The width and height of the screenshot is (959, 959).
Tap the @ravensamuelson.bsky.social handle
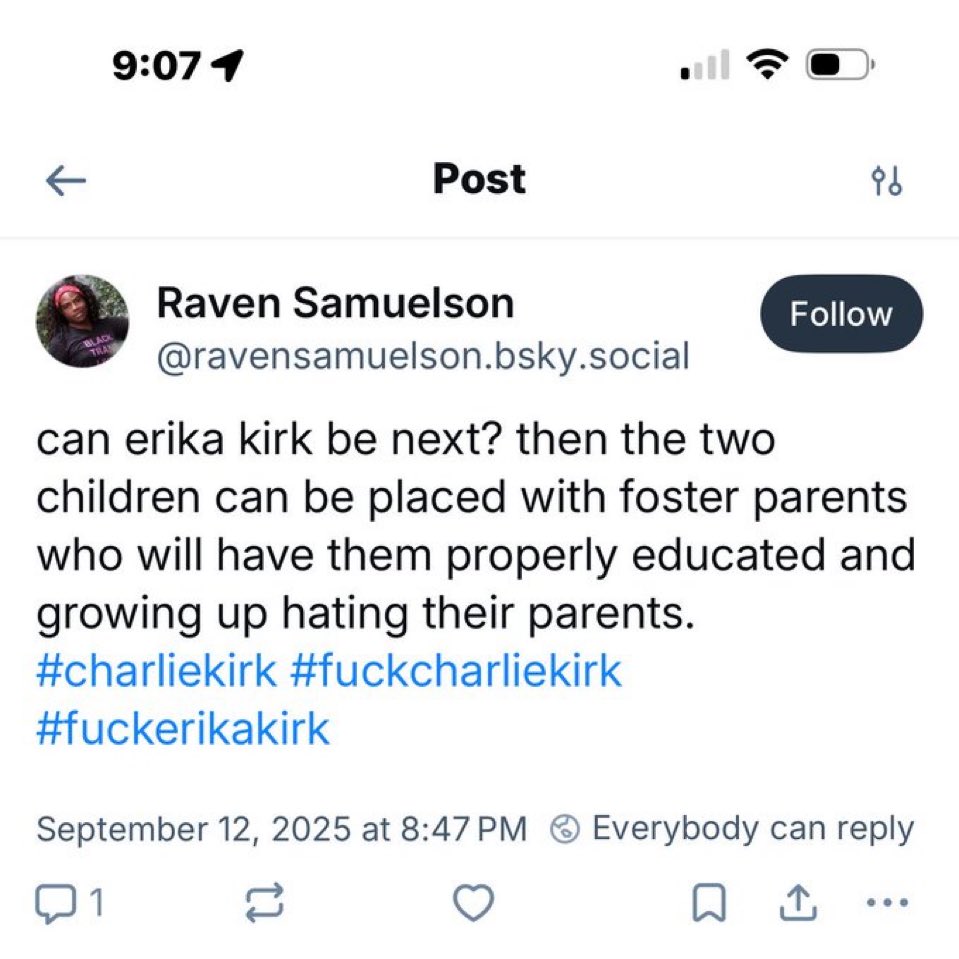point(423,357)
